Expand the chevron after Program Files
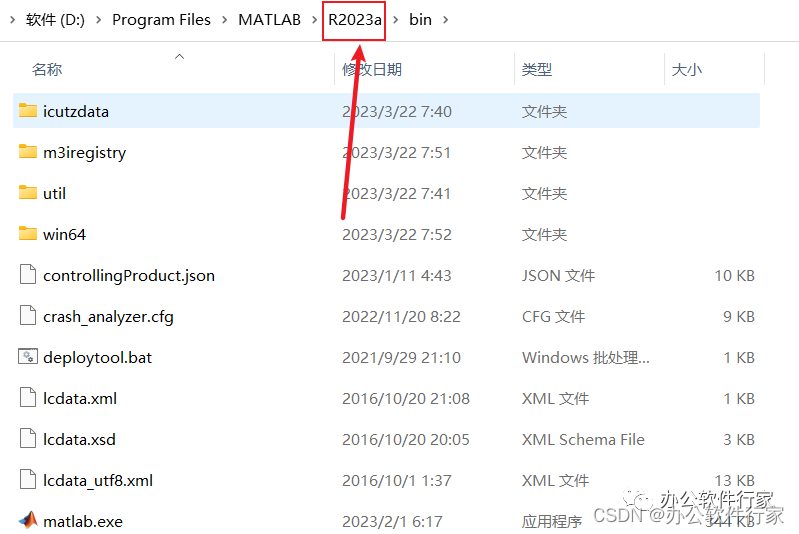The height and width of the screenshot is (534, 799). [x=224, y=19]
